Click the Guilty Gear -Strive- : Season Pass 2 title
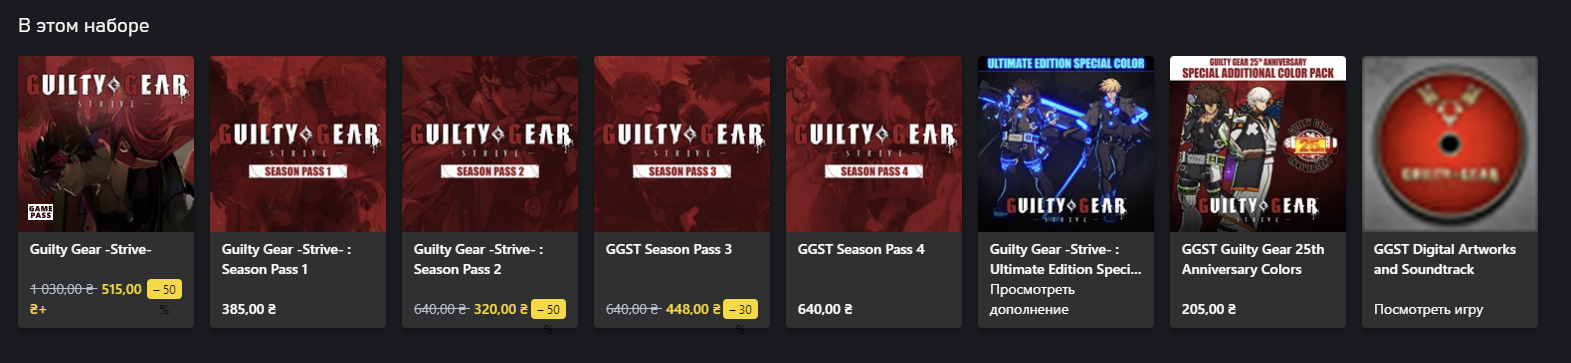The image size is (1571, 363). (479, 259)
